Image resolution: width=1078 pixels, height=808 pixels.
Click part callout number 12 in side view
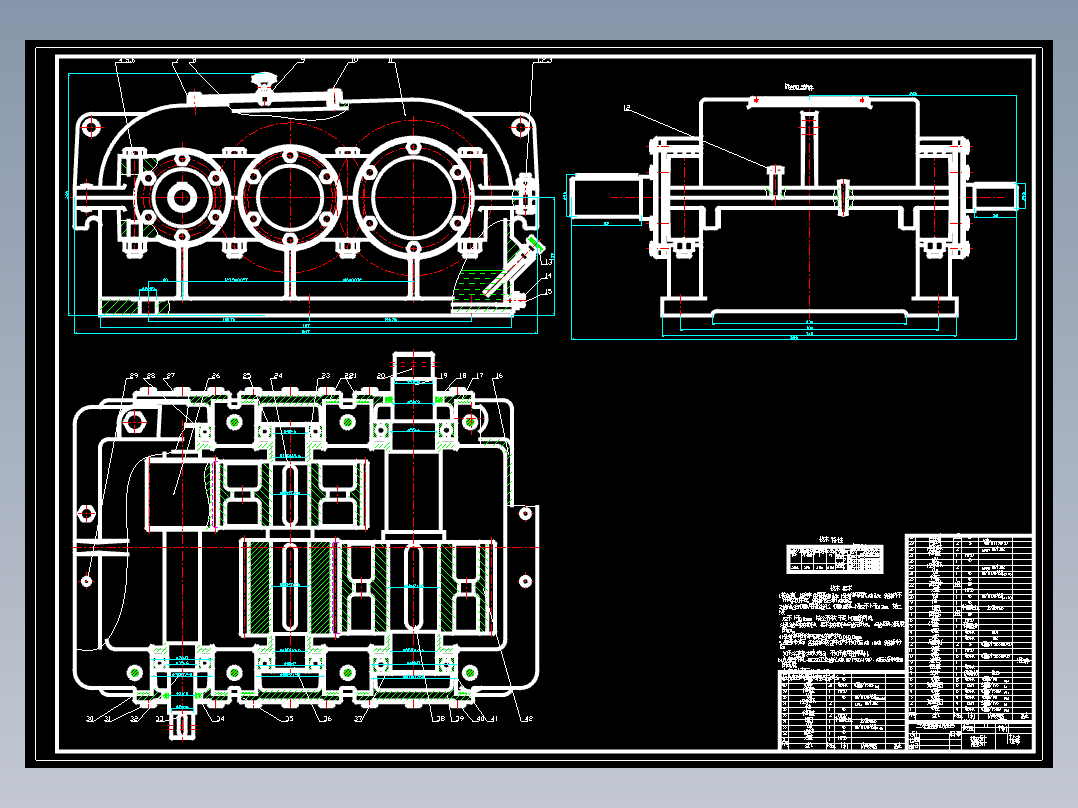point(627,108)
